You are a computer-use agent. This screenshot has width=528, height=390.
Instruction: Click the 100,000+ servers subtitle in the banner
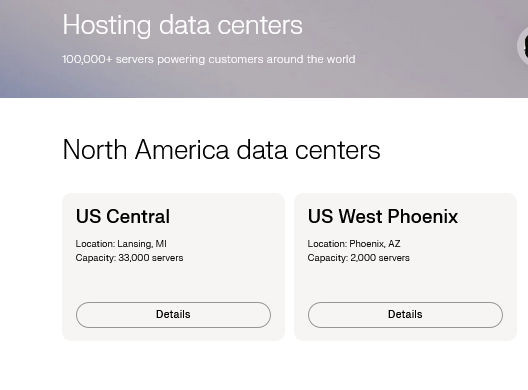(209, 59)
